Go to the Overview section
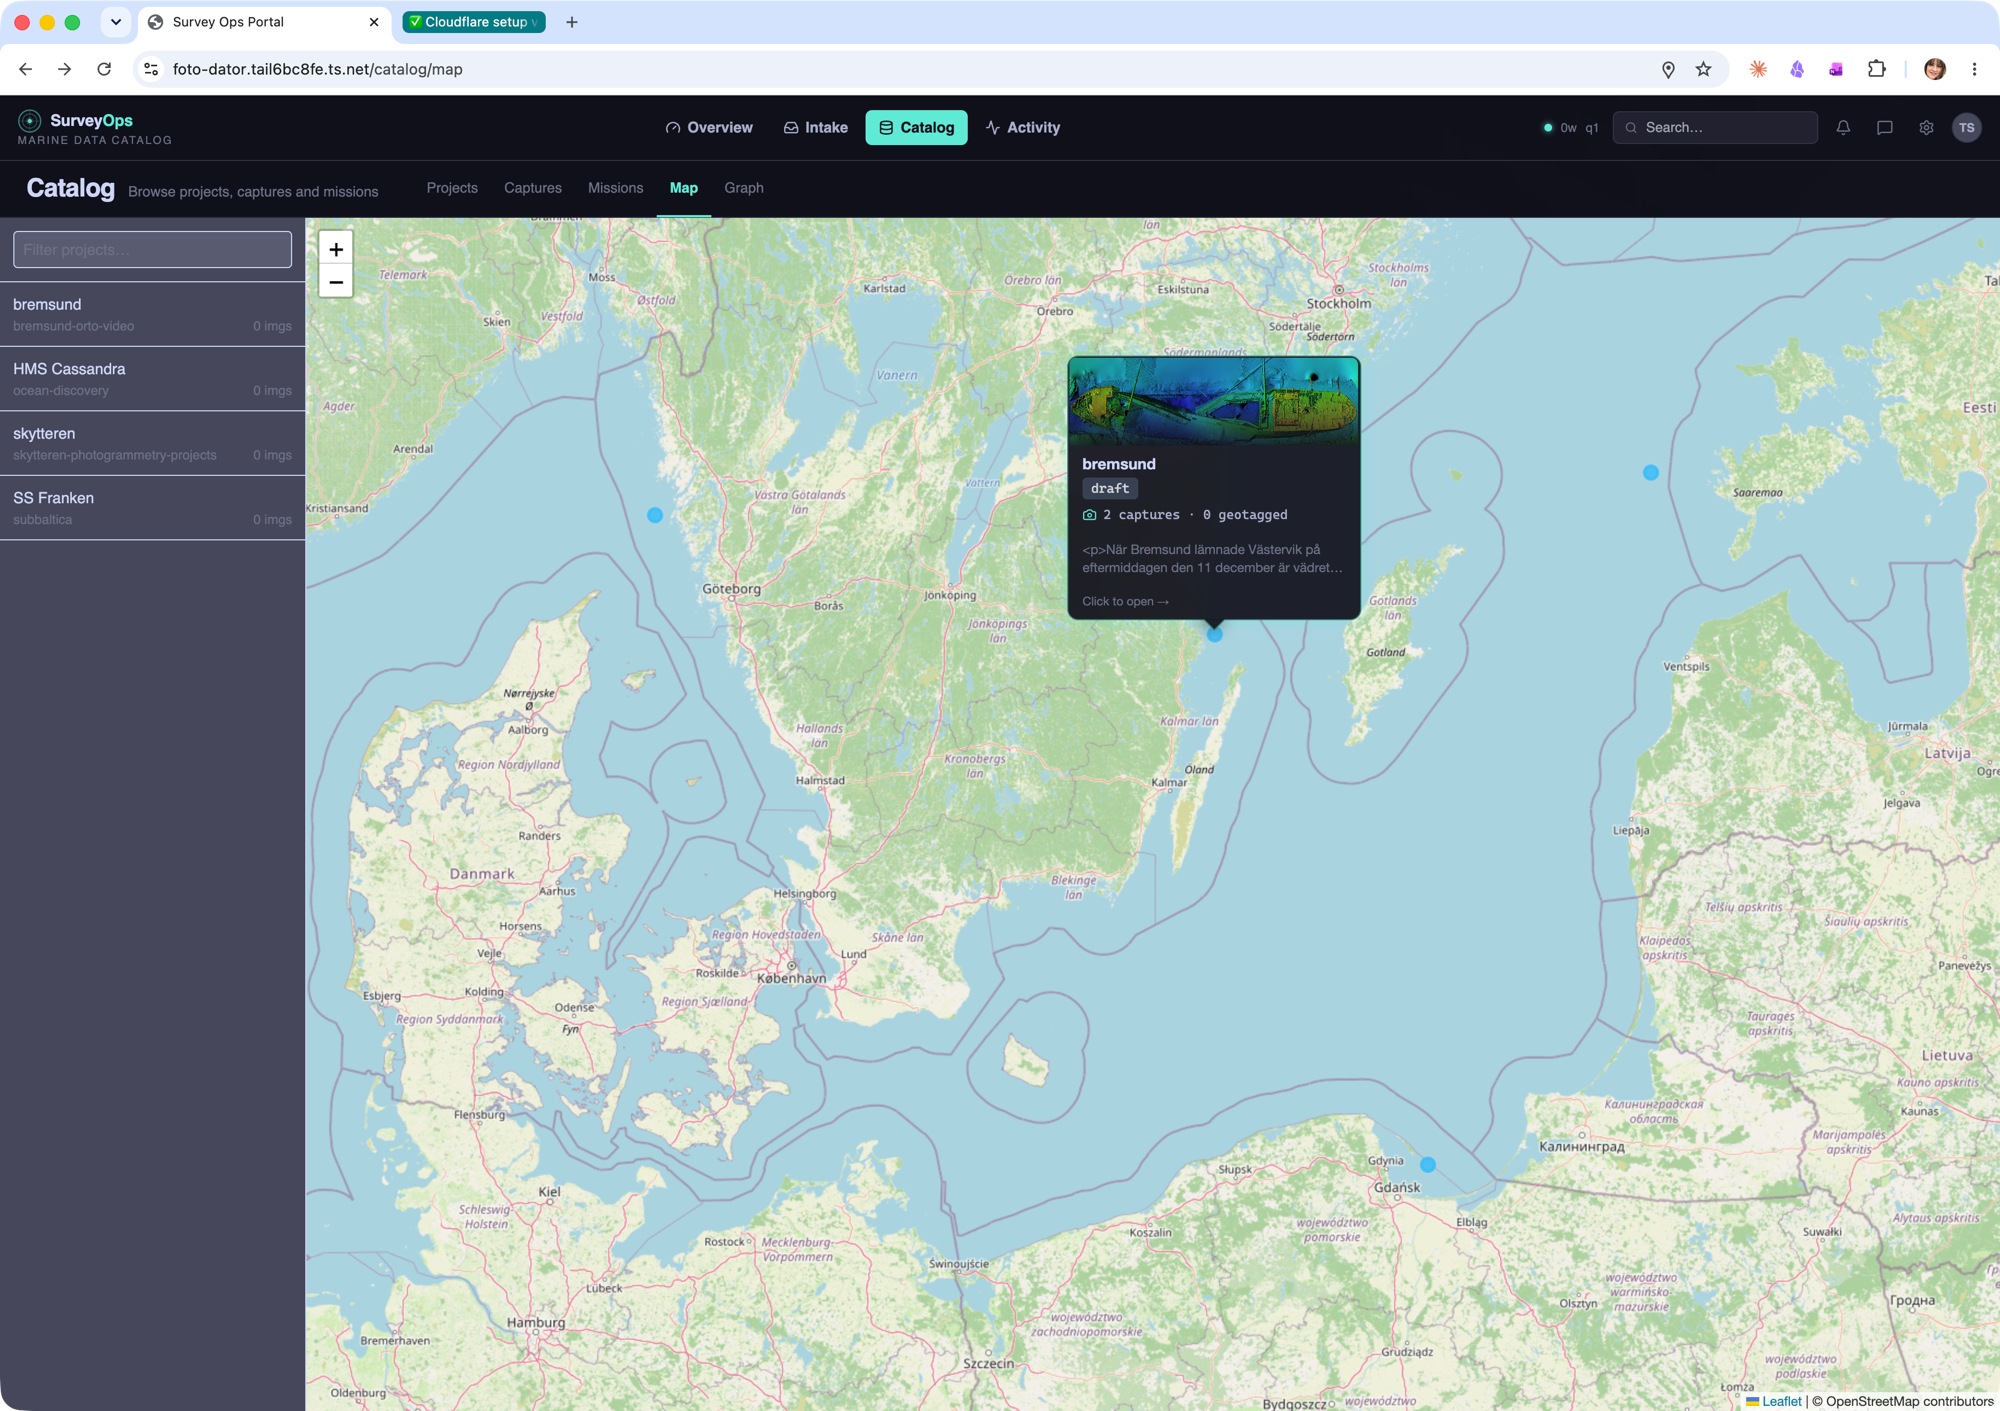 [709, 128]
